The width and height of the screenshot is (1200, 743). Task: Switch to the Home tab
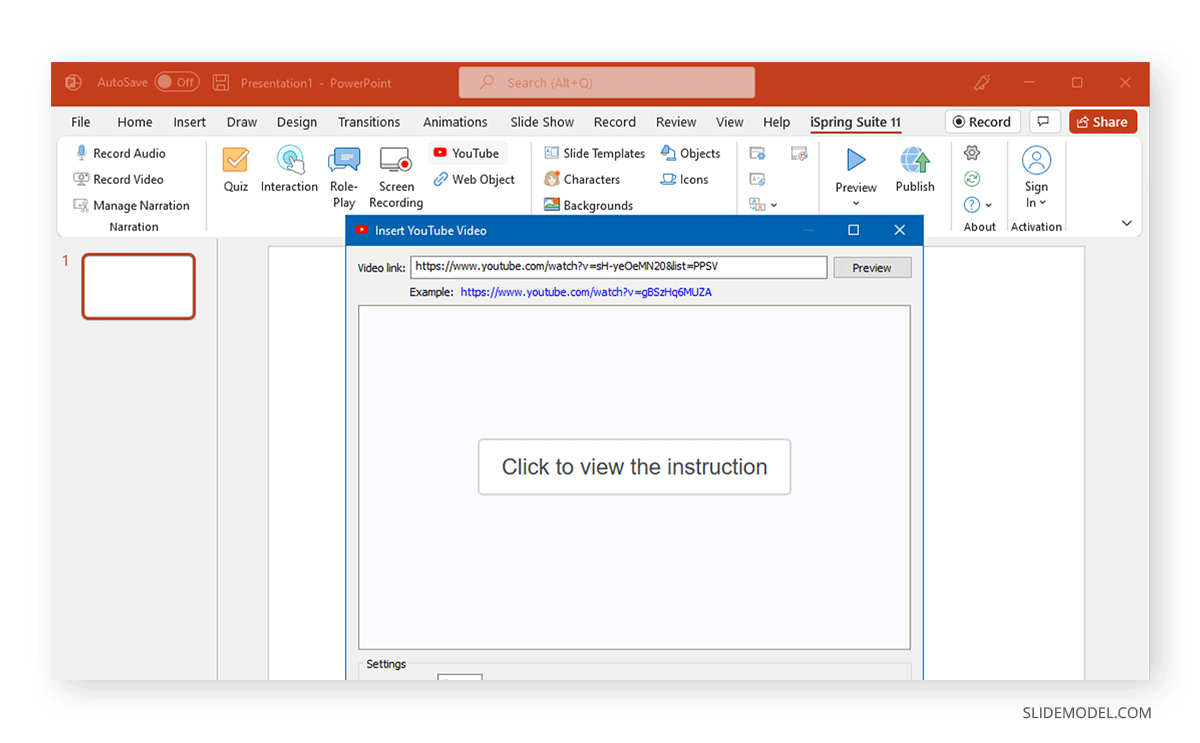(135, 122)
